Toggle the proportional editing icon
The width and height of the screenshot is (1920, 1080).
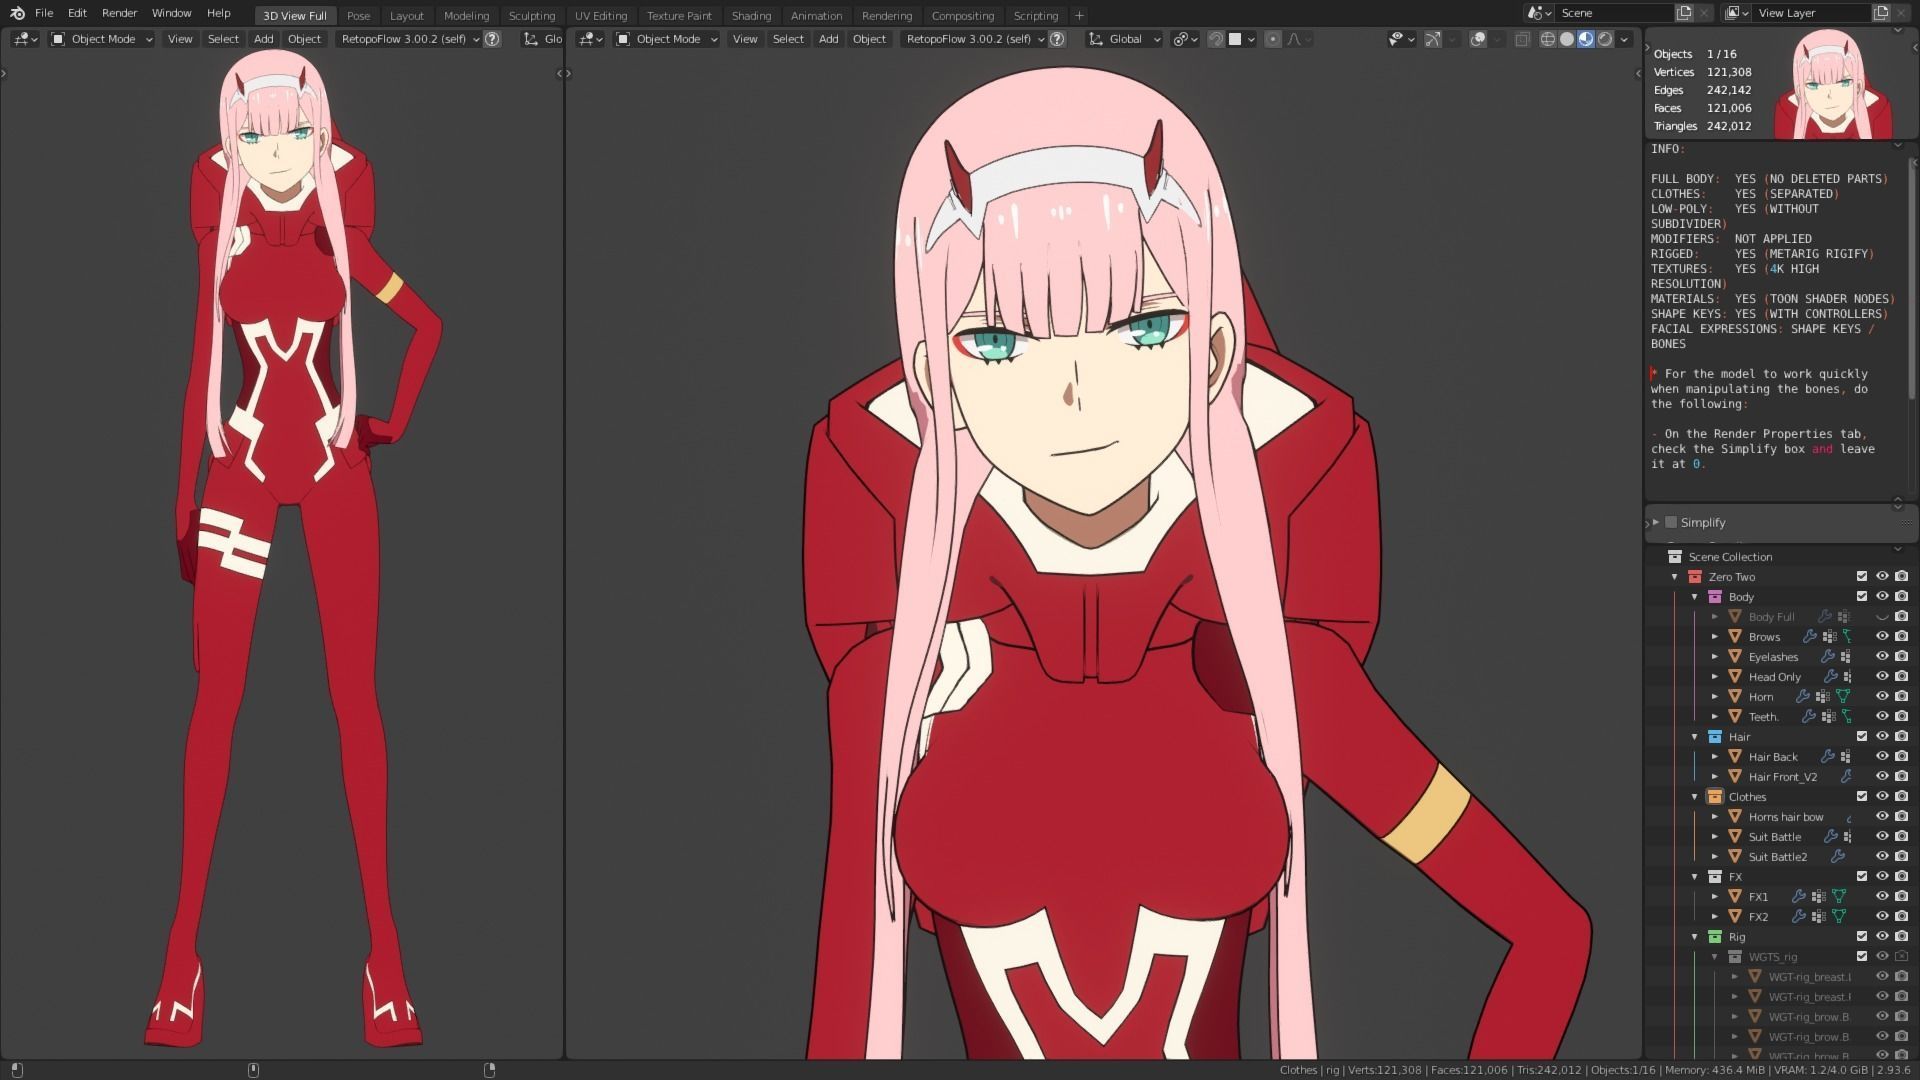[1272, 39]
